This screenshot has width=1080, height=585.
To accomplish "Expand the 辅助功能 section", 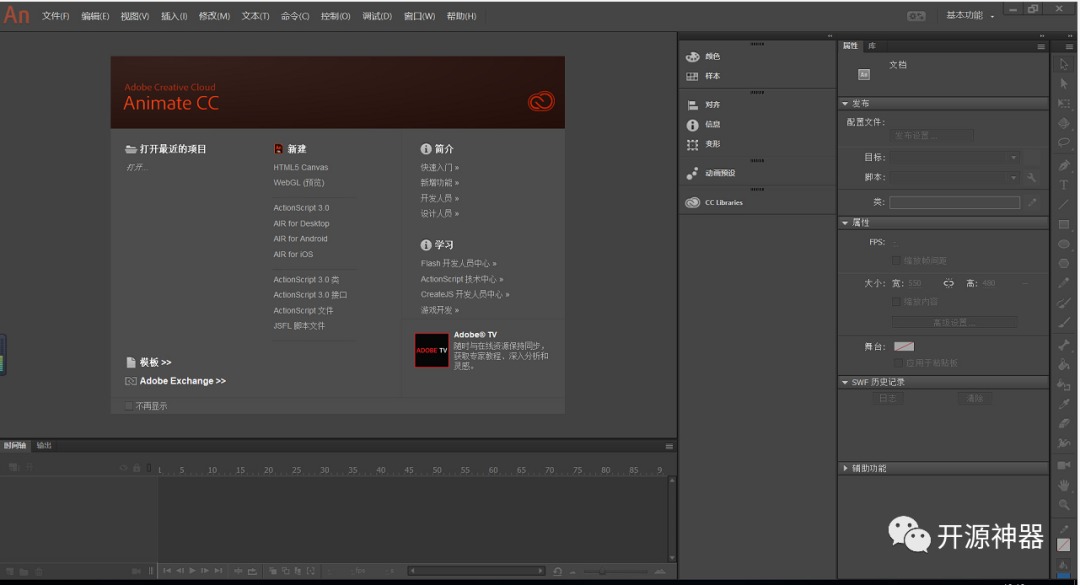I will pyautogui.click(x=845, y=468).
